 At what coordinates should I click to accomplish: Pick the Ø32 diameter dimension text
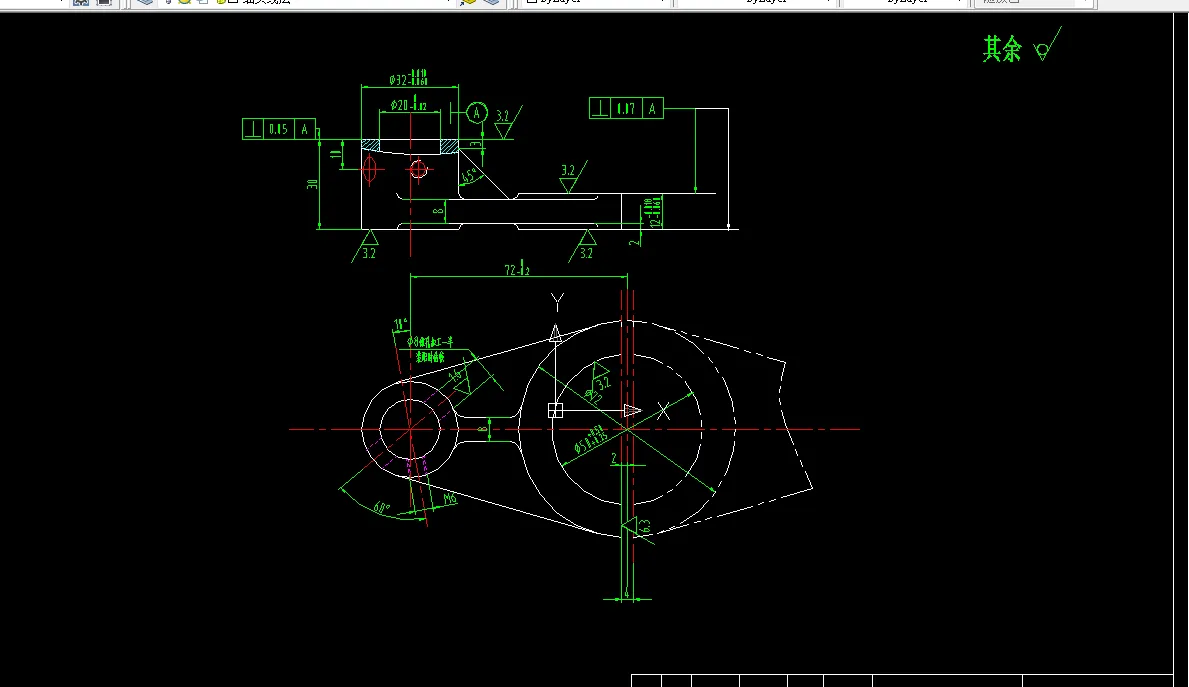point(409,78)
